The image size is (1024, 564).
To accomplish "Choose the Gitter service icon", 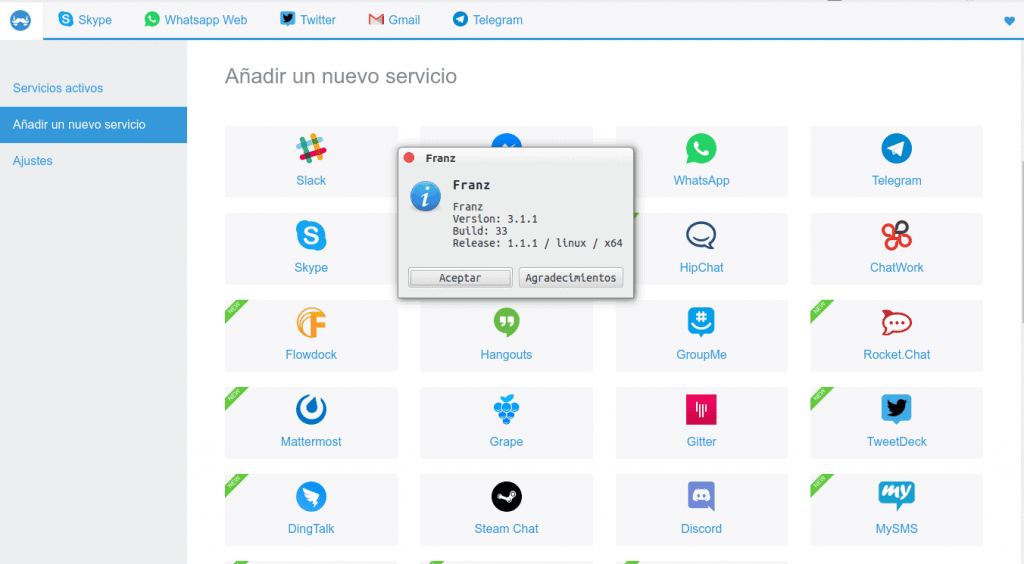I will pyautogui.click(x=701, y=410).
